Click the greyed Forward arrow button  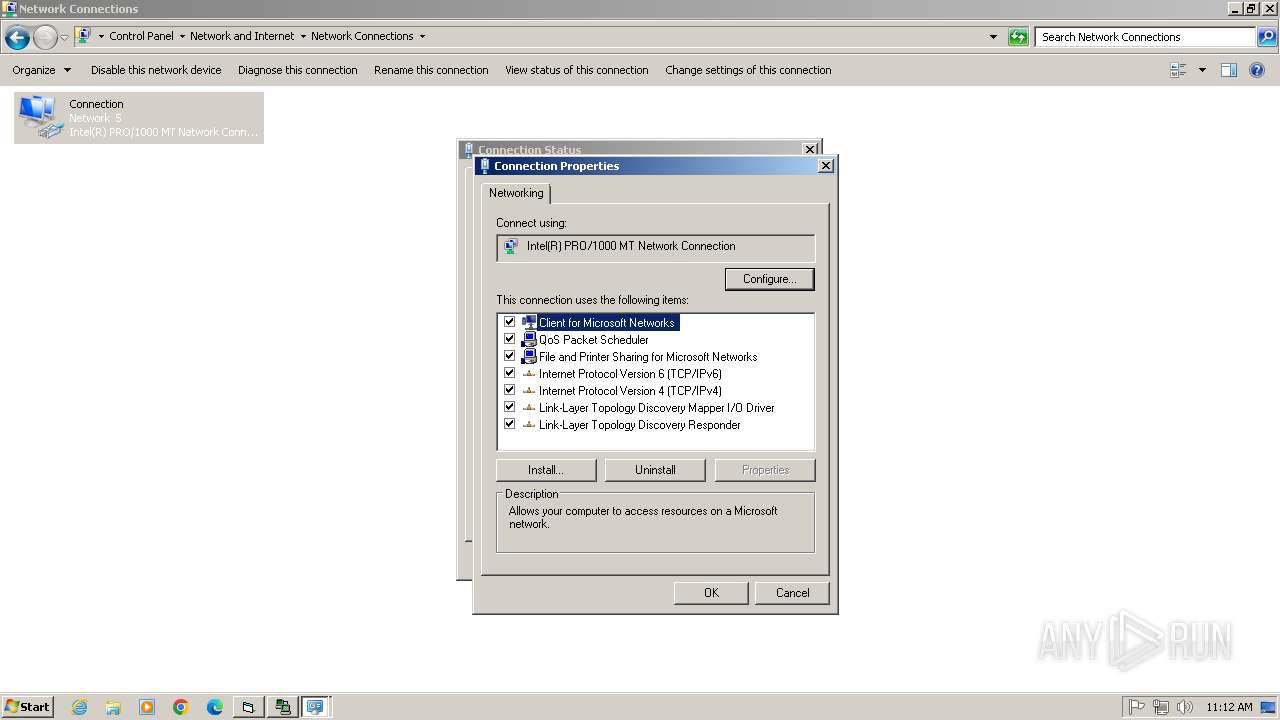tap(45, 38)
